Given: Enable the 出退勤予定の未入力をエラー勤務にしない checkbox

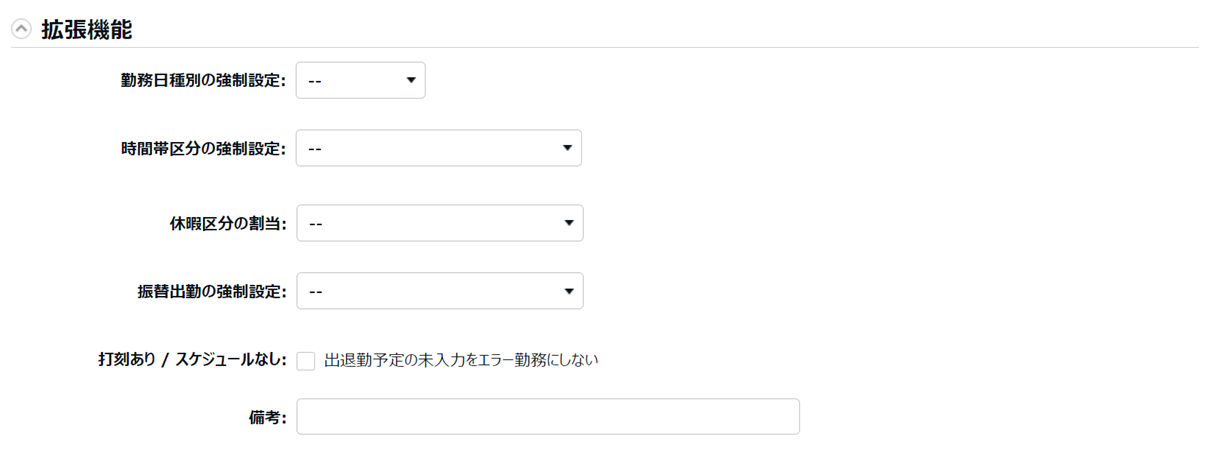Looking at the screenshot, I should tap(306, 360).
